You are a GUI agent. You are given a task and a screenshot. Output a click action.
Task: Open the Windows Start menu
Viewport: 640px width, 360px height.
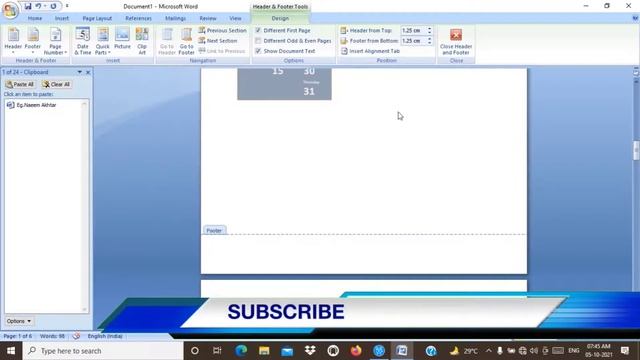11,351
